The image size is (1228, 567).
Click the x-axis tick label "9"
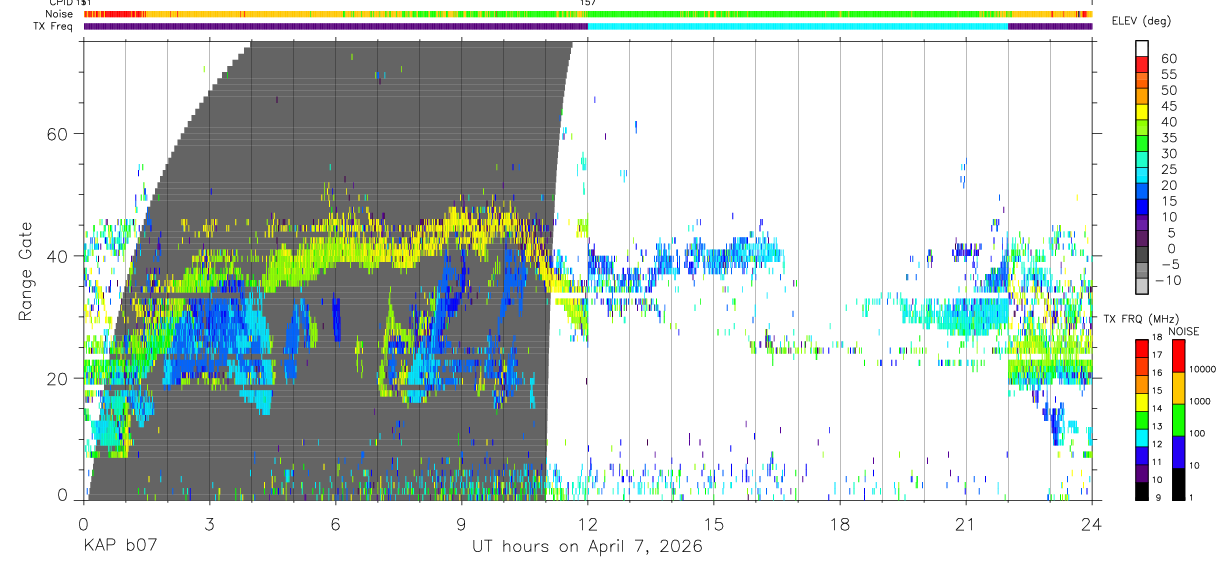[x=461, y=523]
